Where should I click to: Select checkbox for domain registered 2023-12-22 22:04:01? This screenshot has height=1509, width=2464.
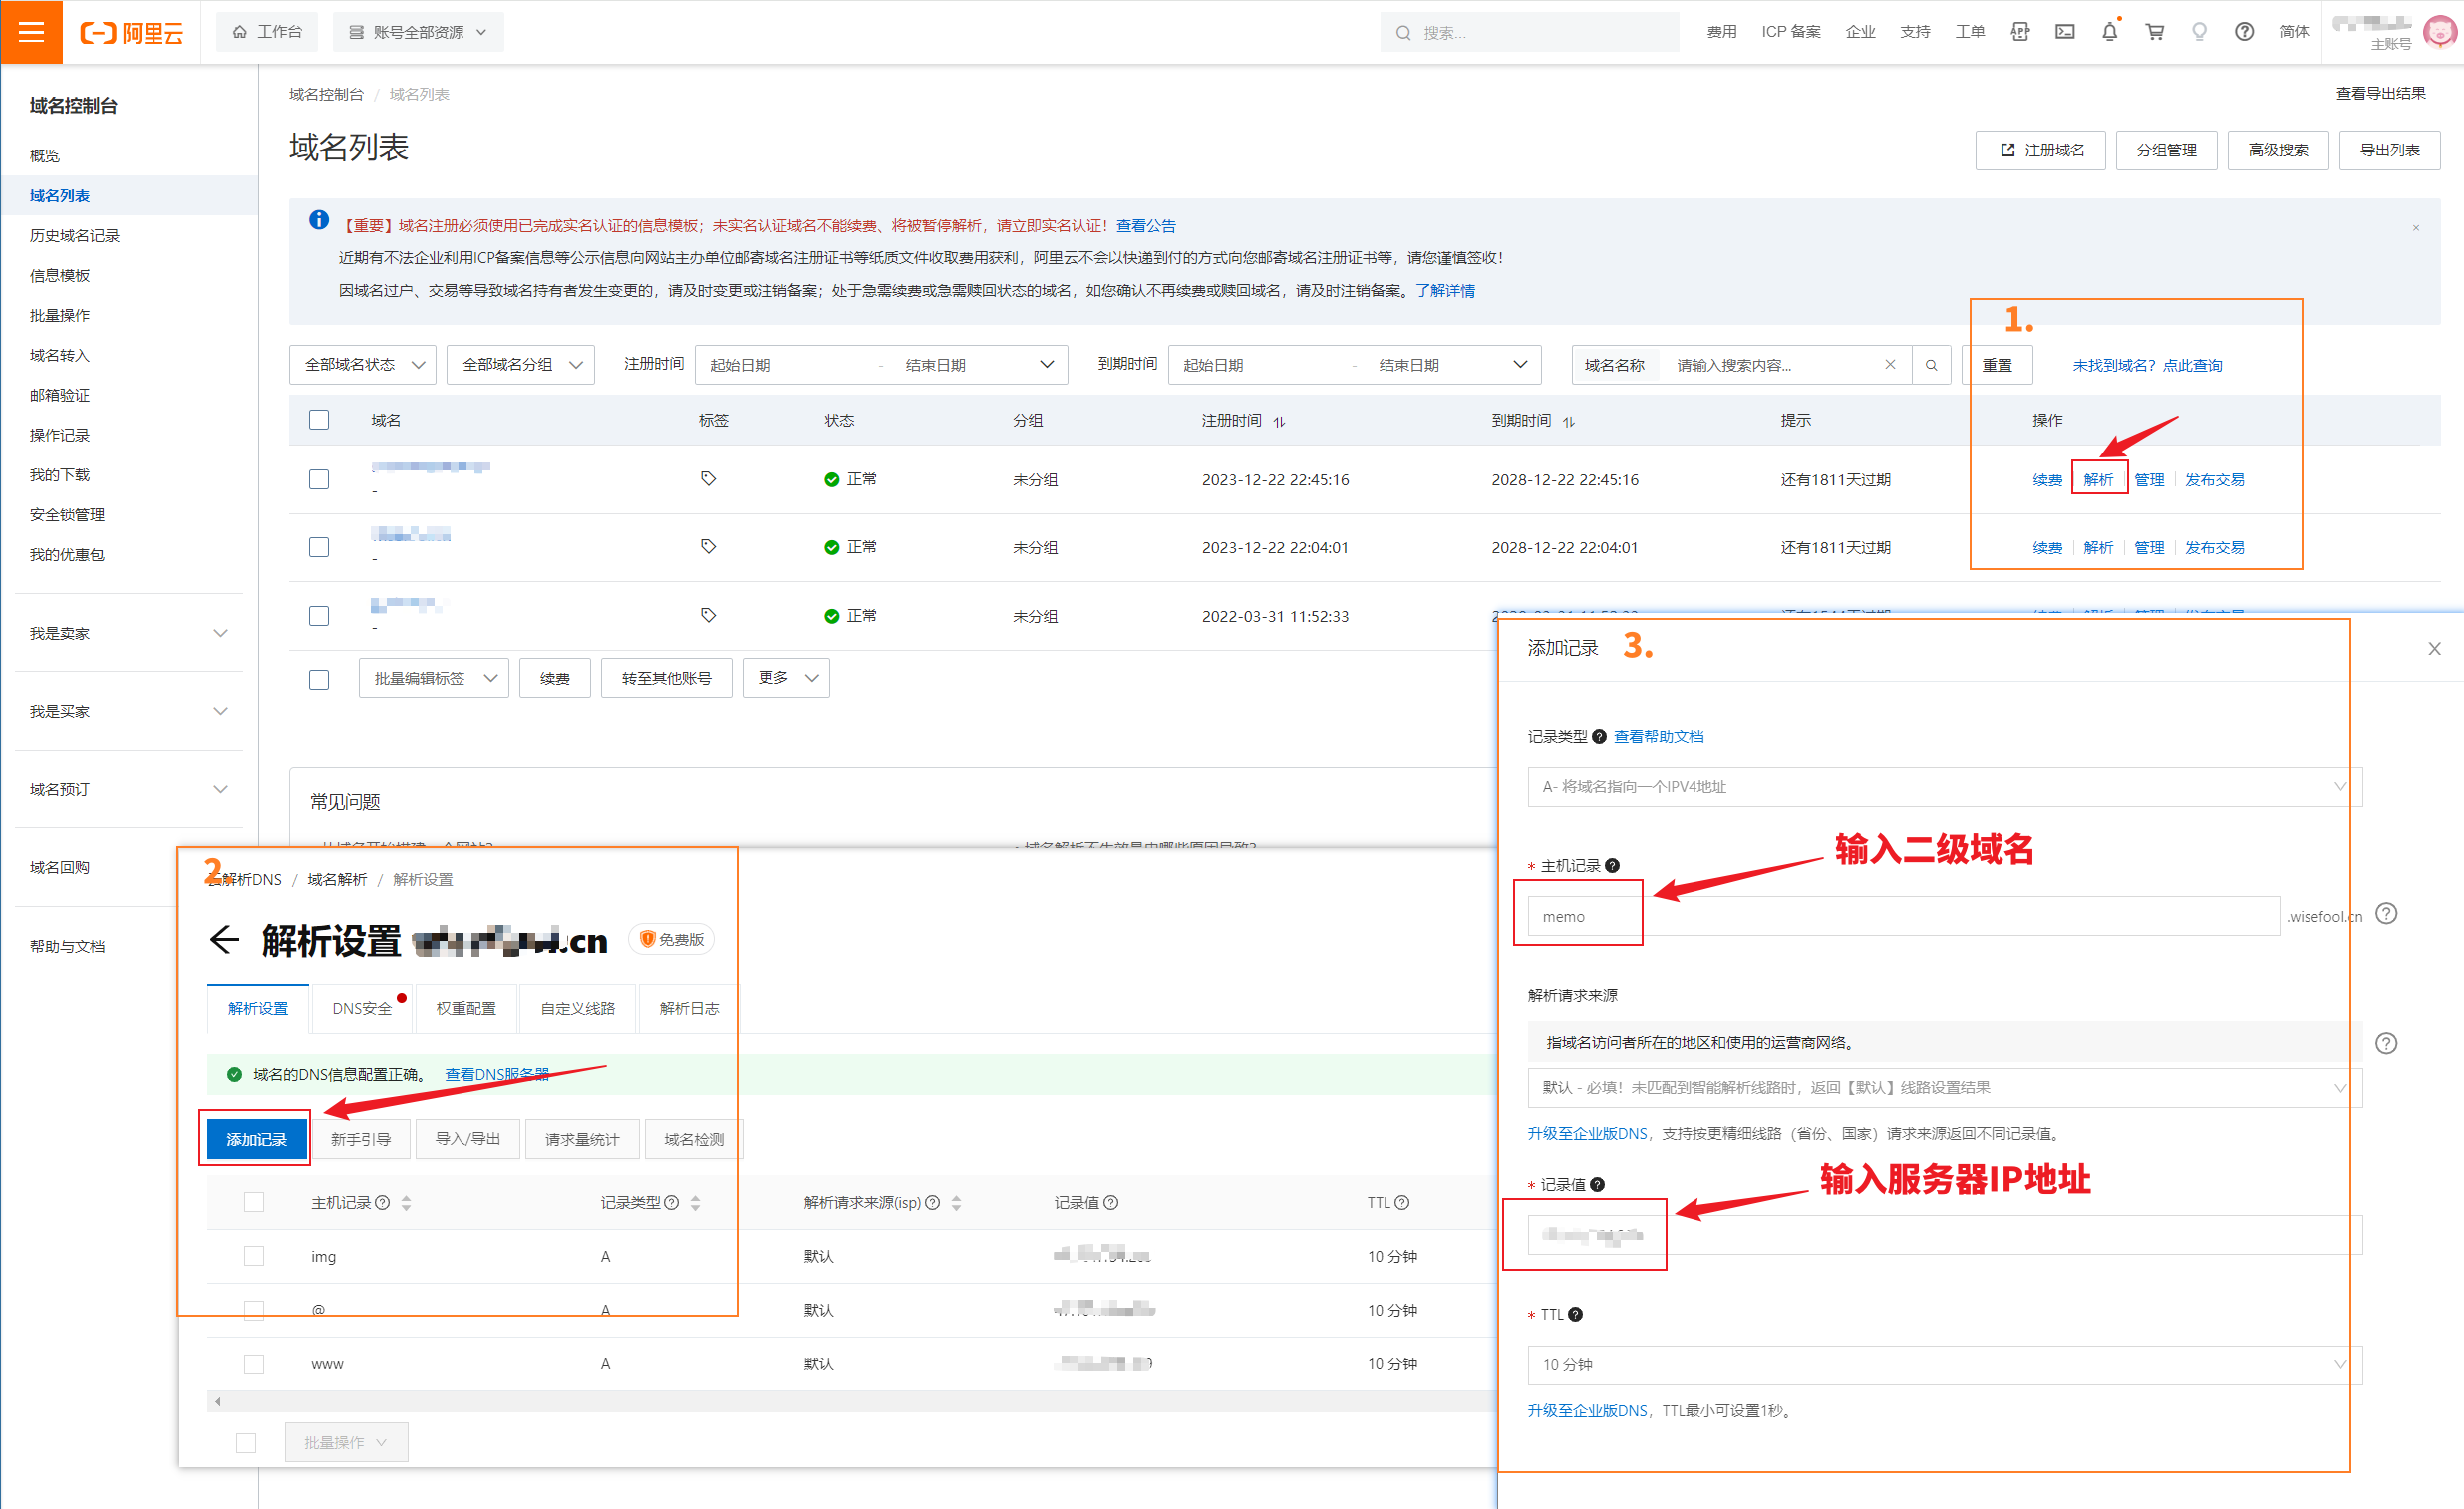pos(319,548)
